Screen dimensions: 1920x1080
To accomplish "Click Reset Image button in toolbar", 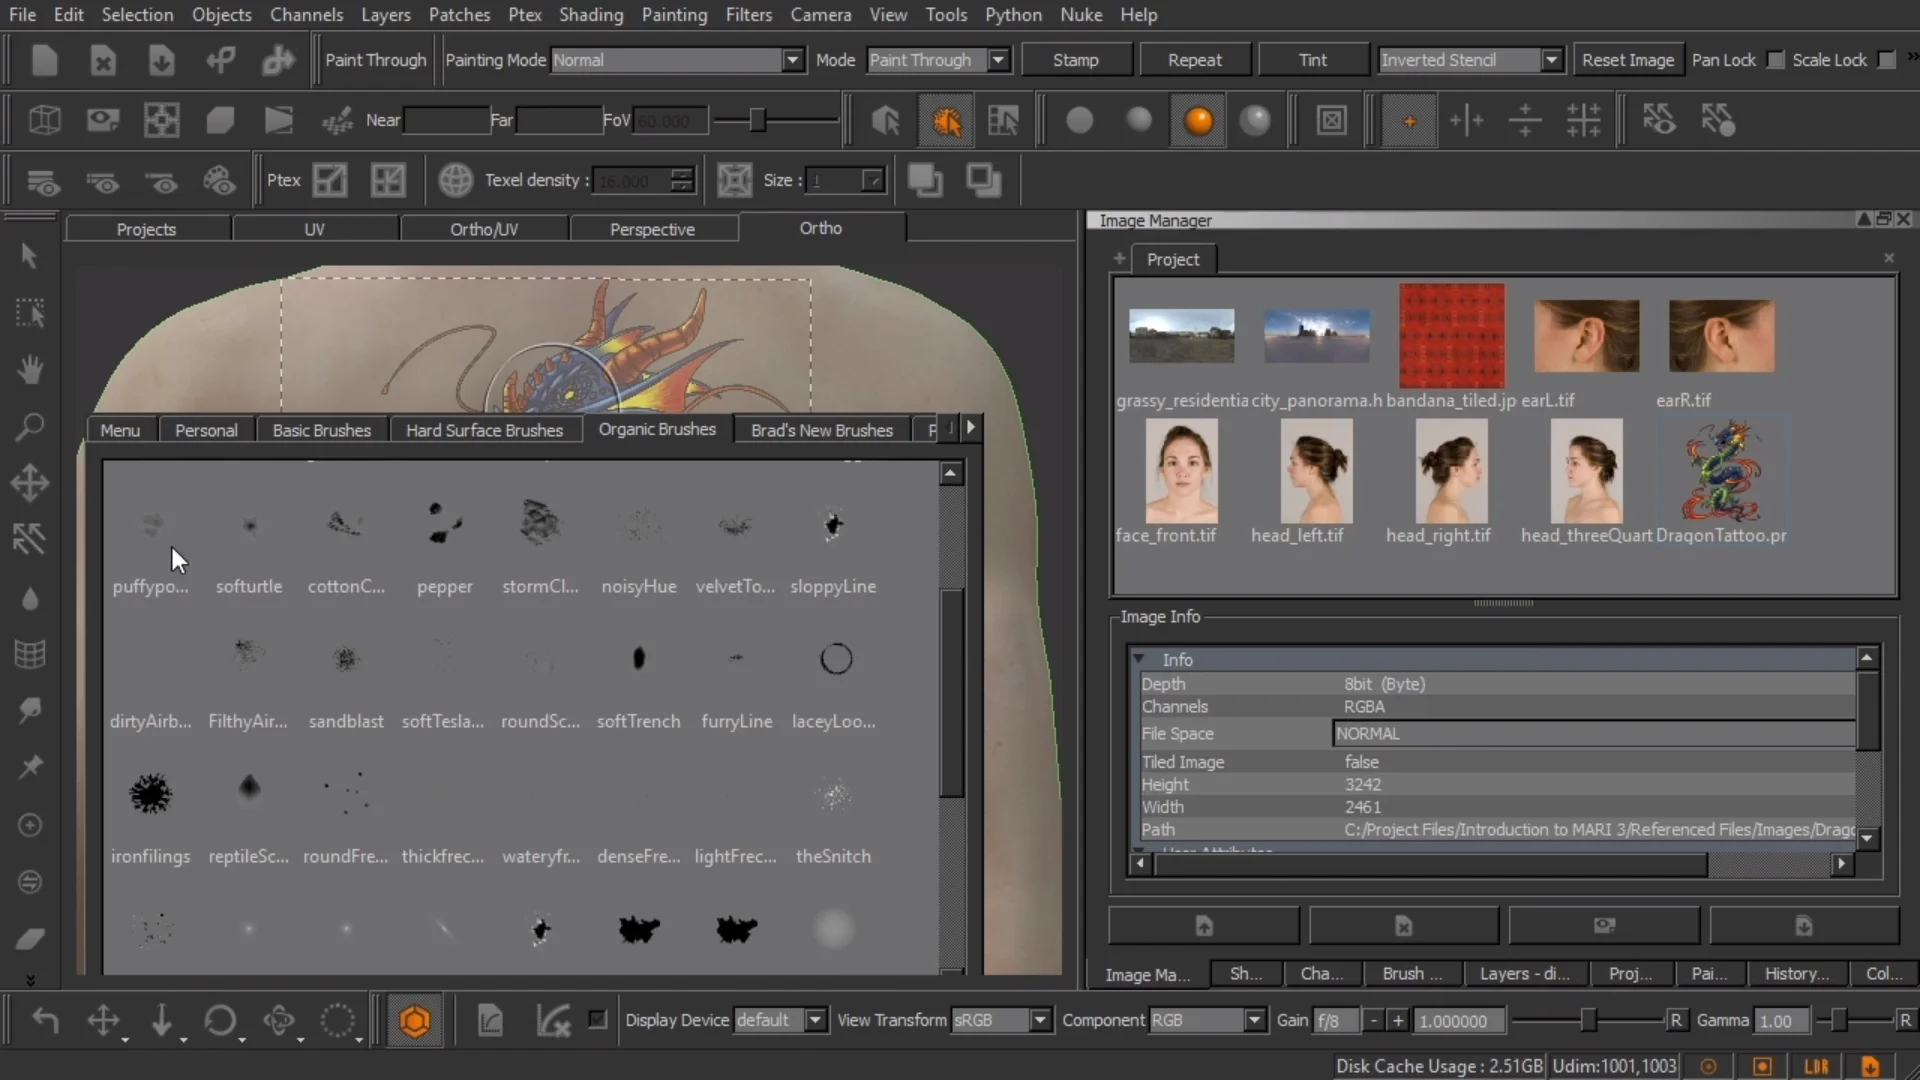I will [1627, 59].
